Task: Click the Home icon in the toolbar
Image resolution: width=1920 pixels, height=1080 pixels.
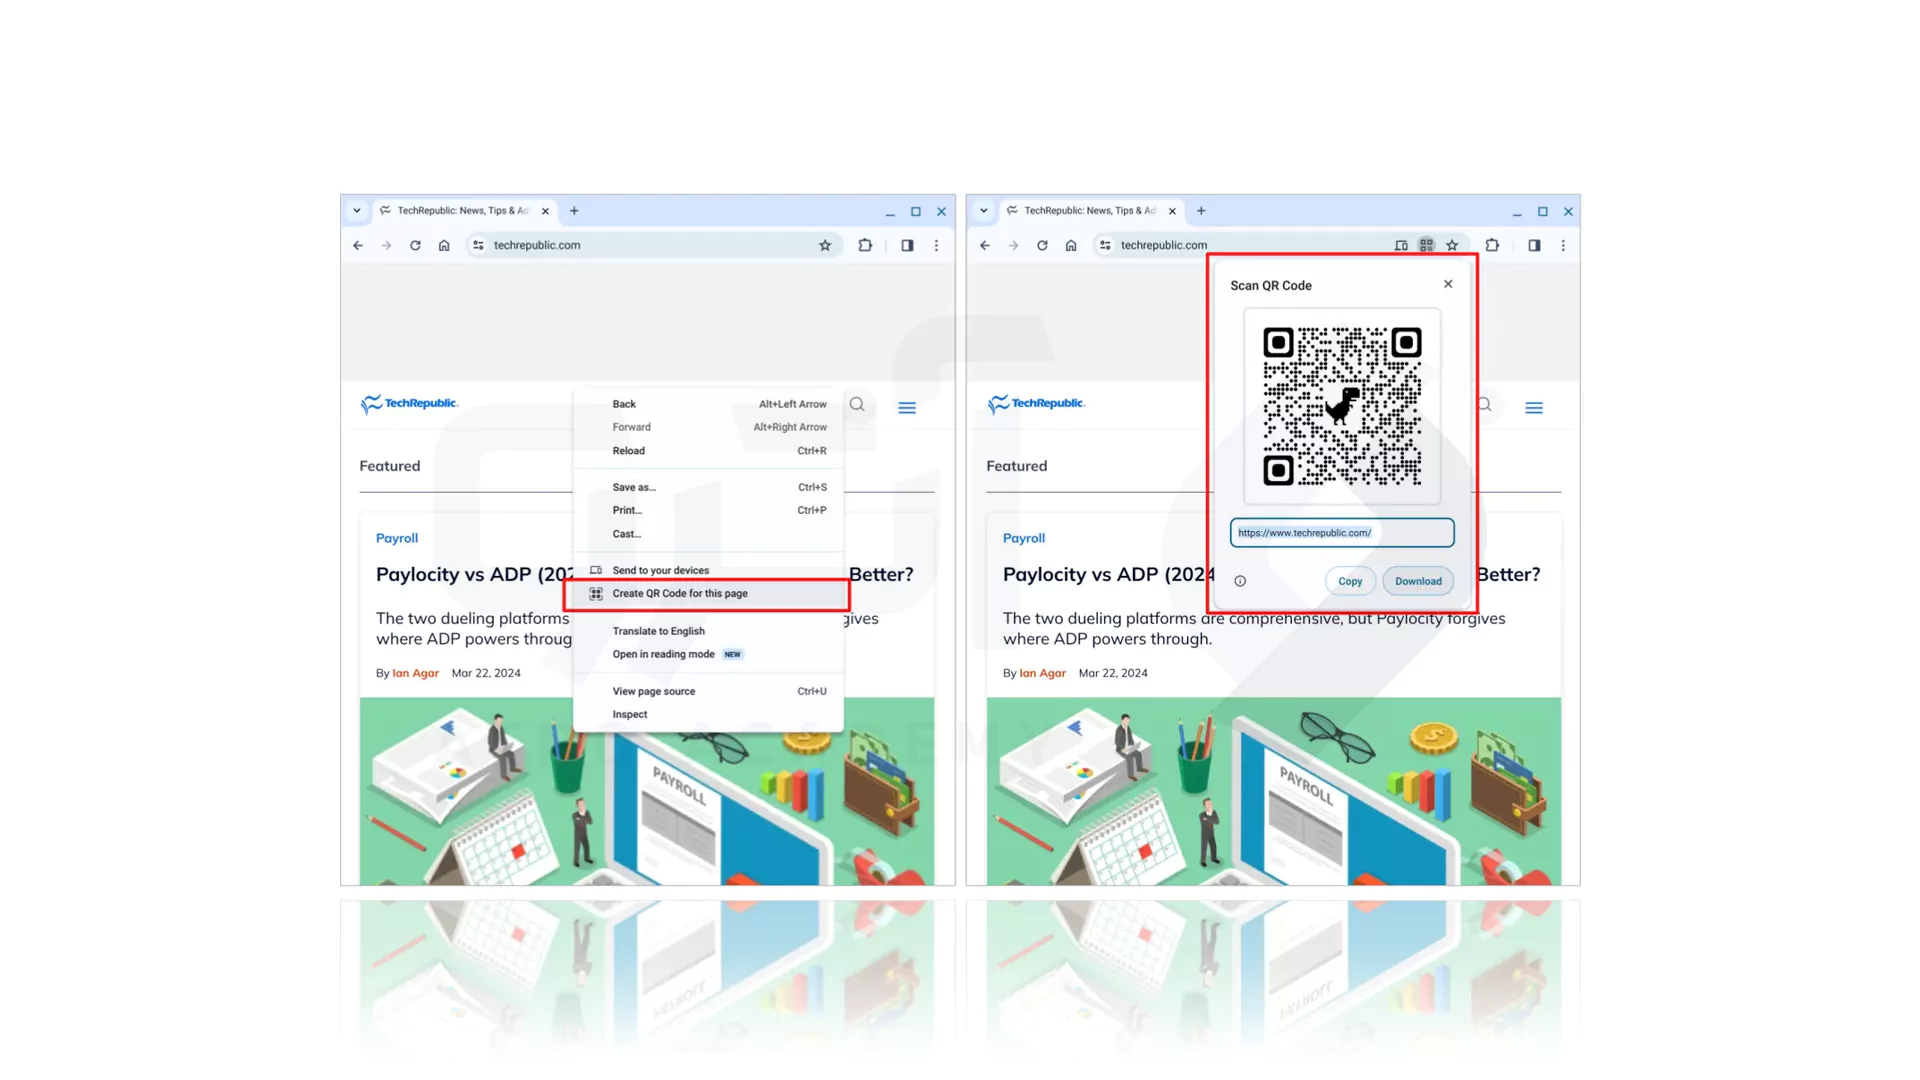Action: click(443, 245)
